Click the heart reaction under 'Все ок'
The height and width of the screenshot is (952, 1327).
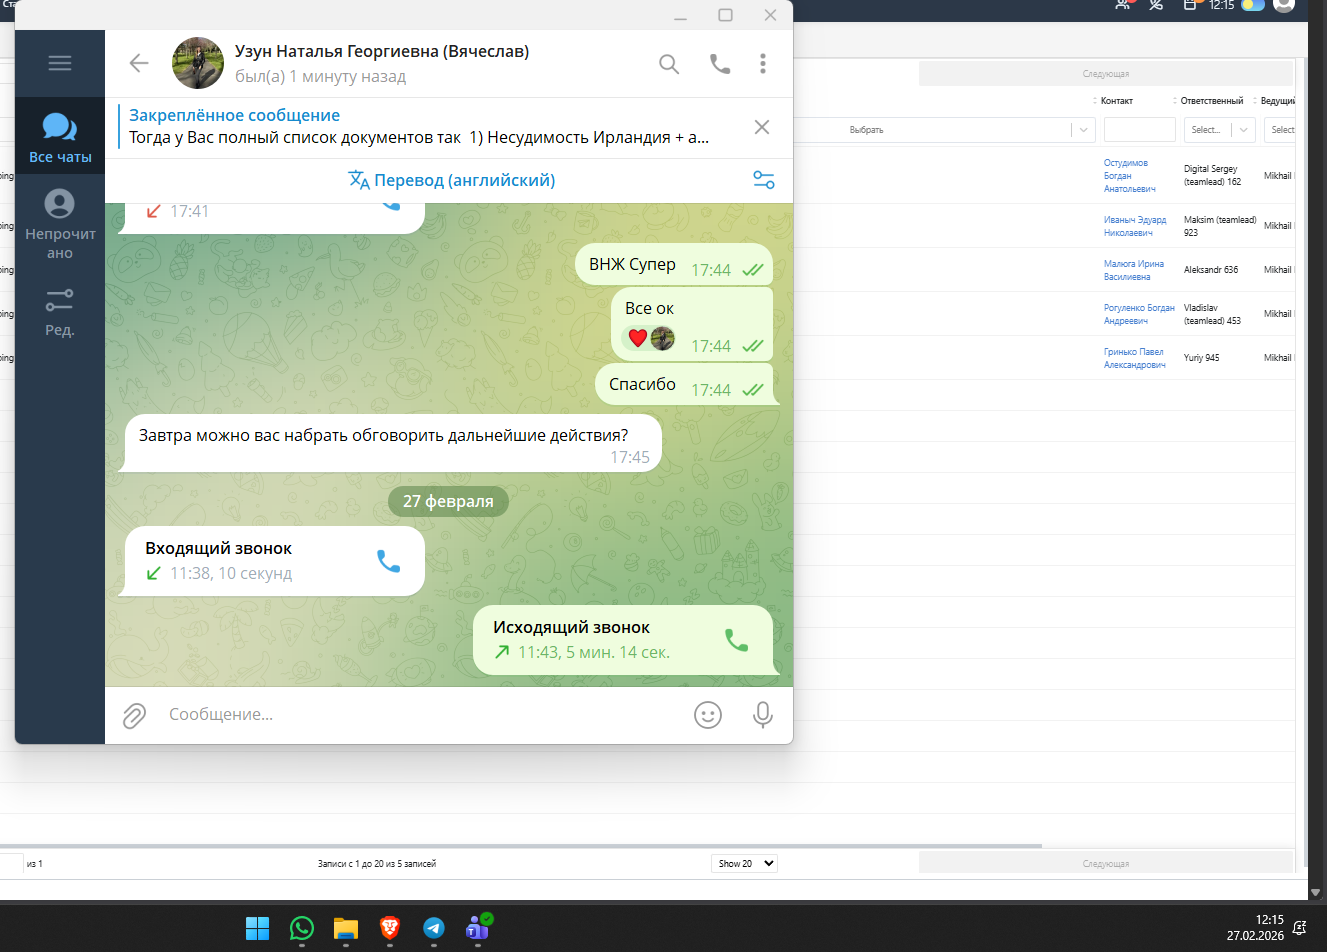point(638,338)
